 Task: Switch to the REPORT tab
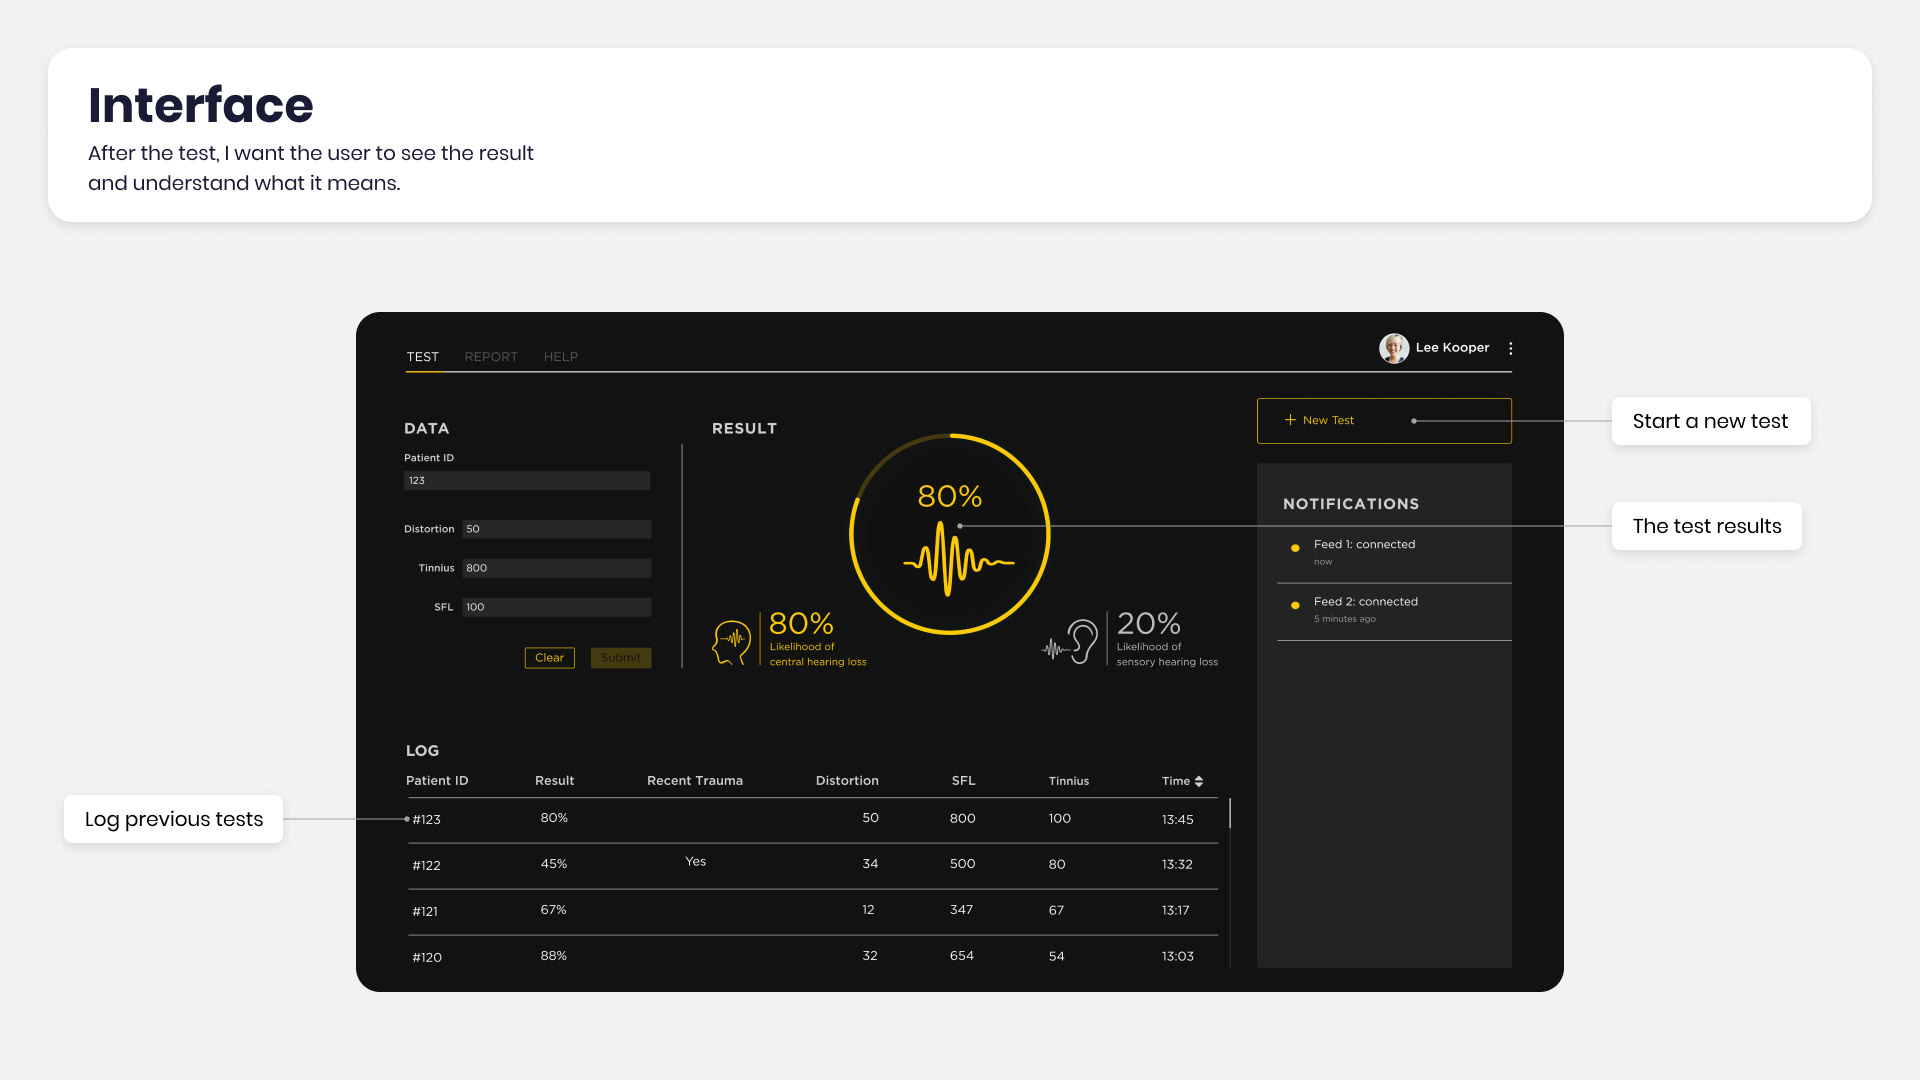490,357
